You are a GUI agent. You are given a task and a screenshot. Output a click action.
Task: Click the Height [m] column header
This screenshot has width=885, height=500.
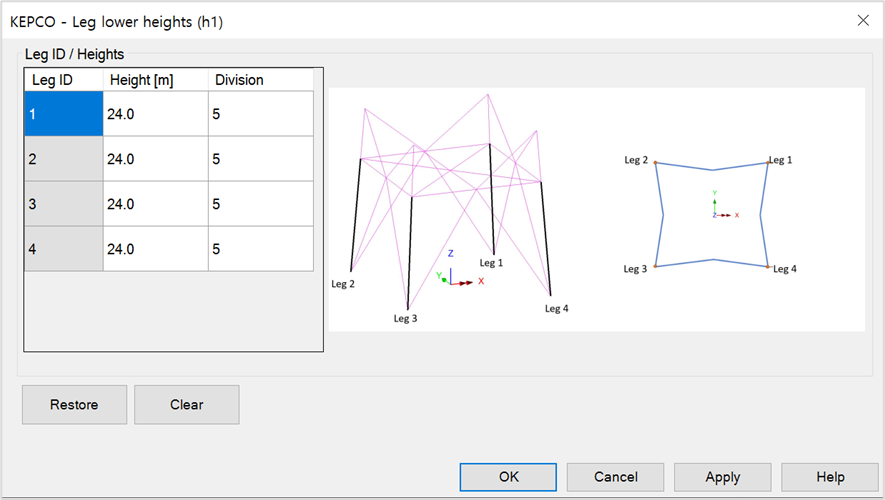(x=155, y=80)
